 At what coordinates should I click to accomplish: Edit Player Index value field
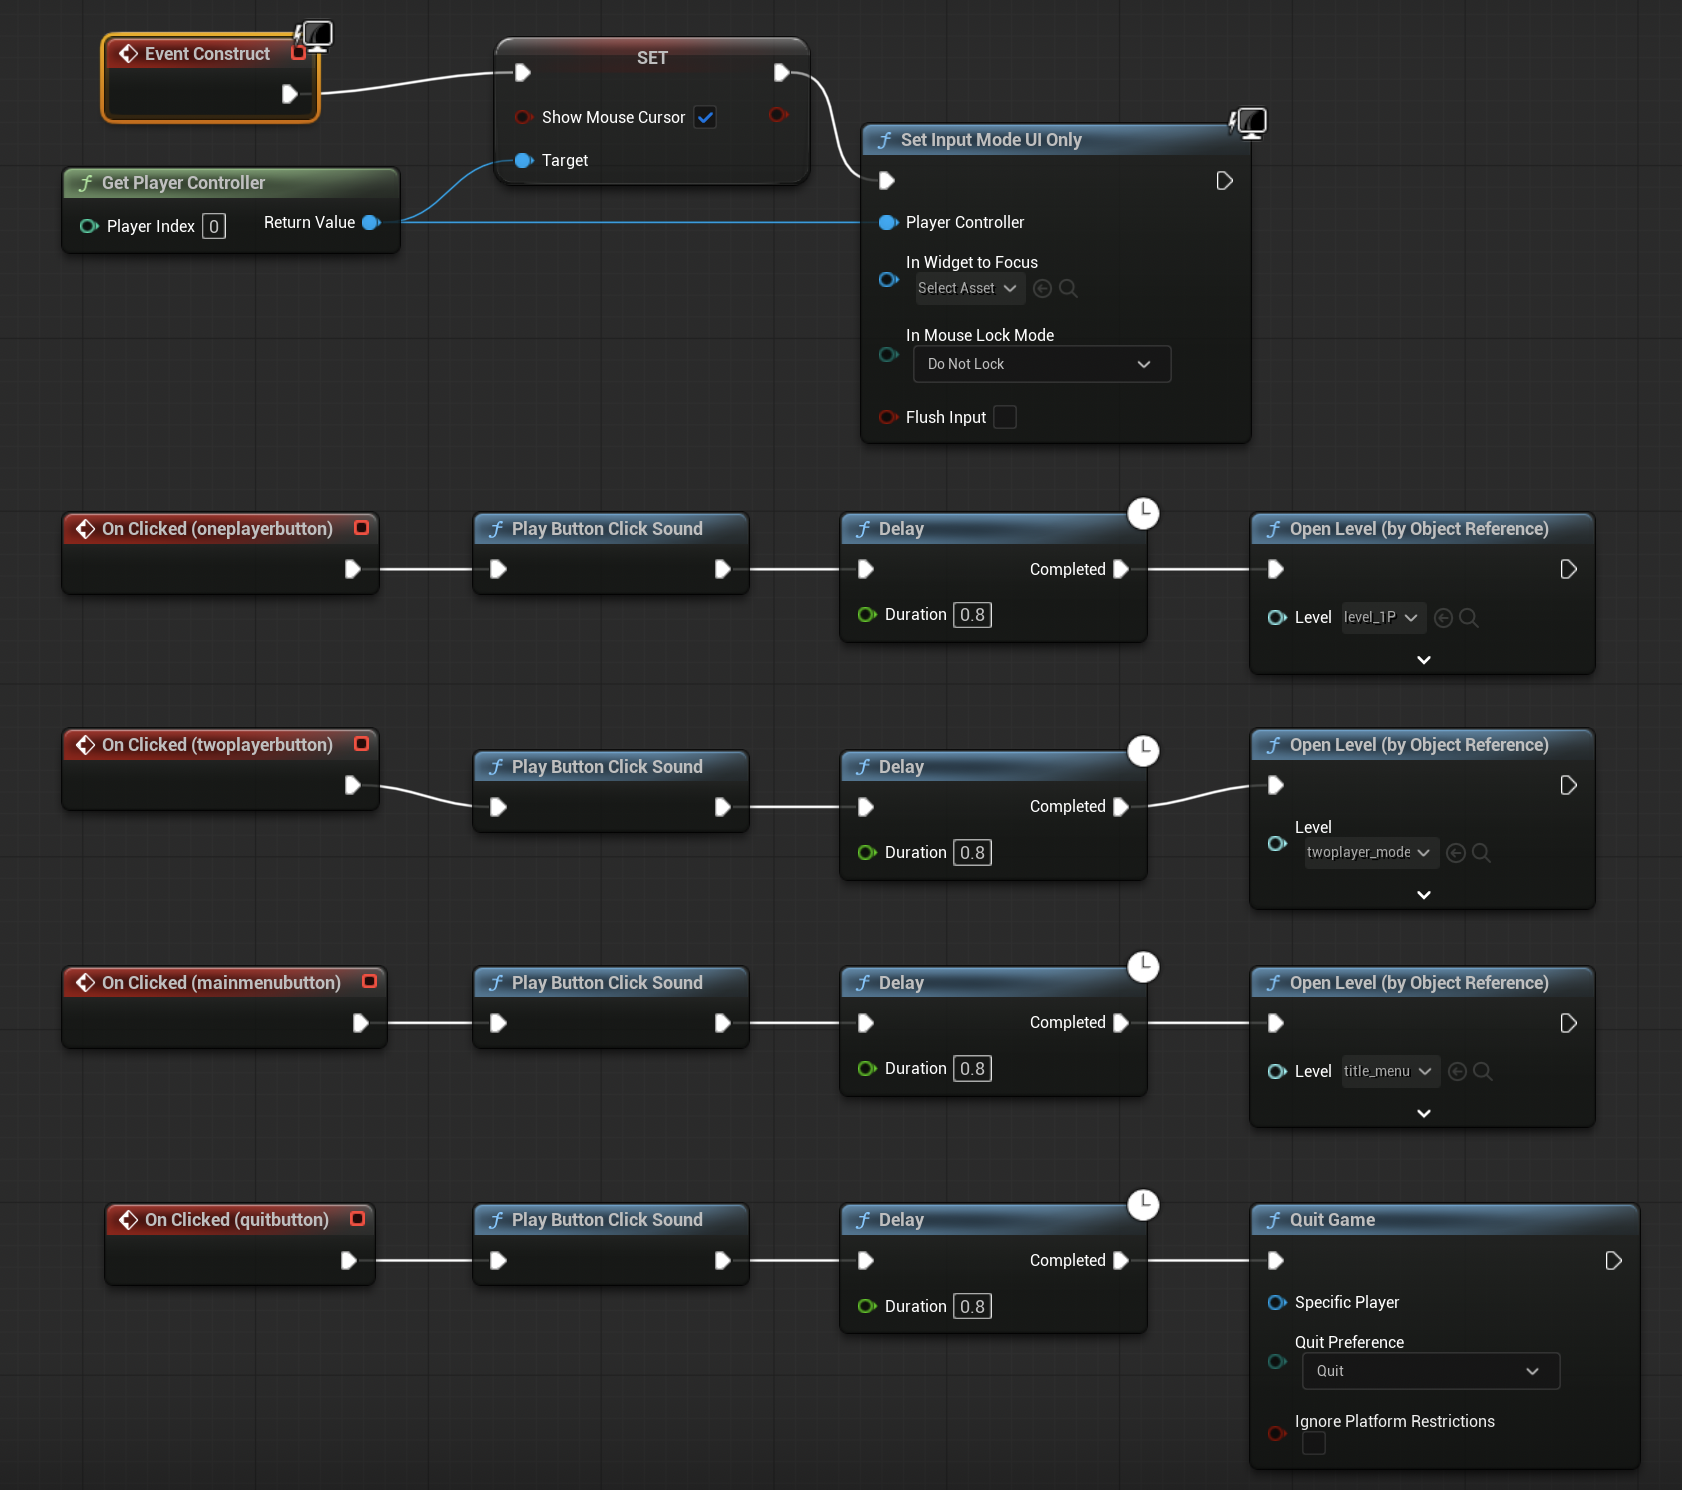[214, 226]
